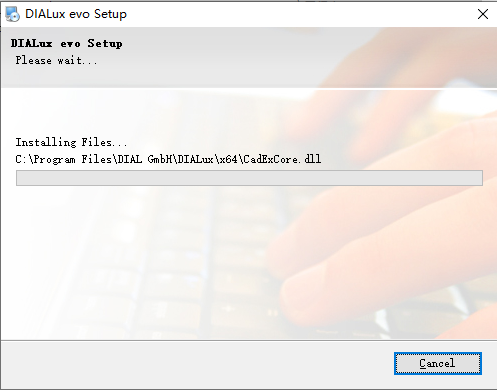Click the Please wait... message

click(x=56, y=60)
